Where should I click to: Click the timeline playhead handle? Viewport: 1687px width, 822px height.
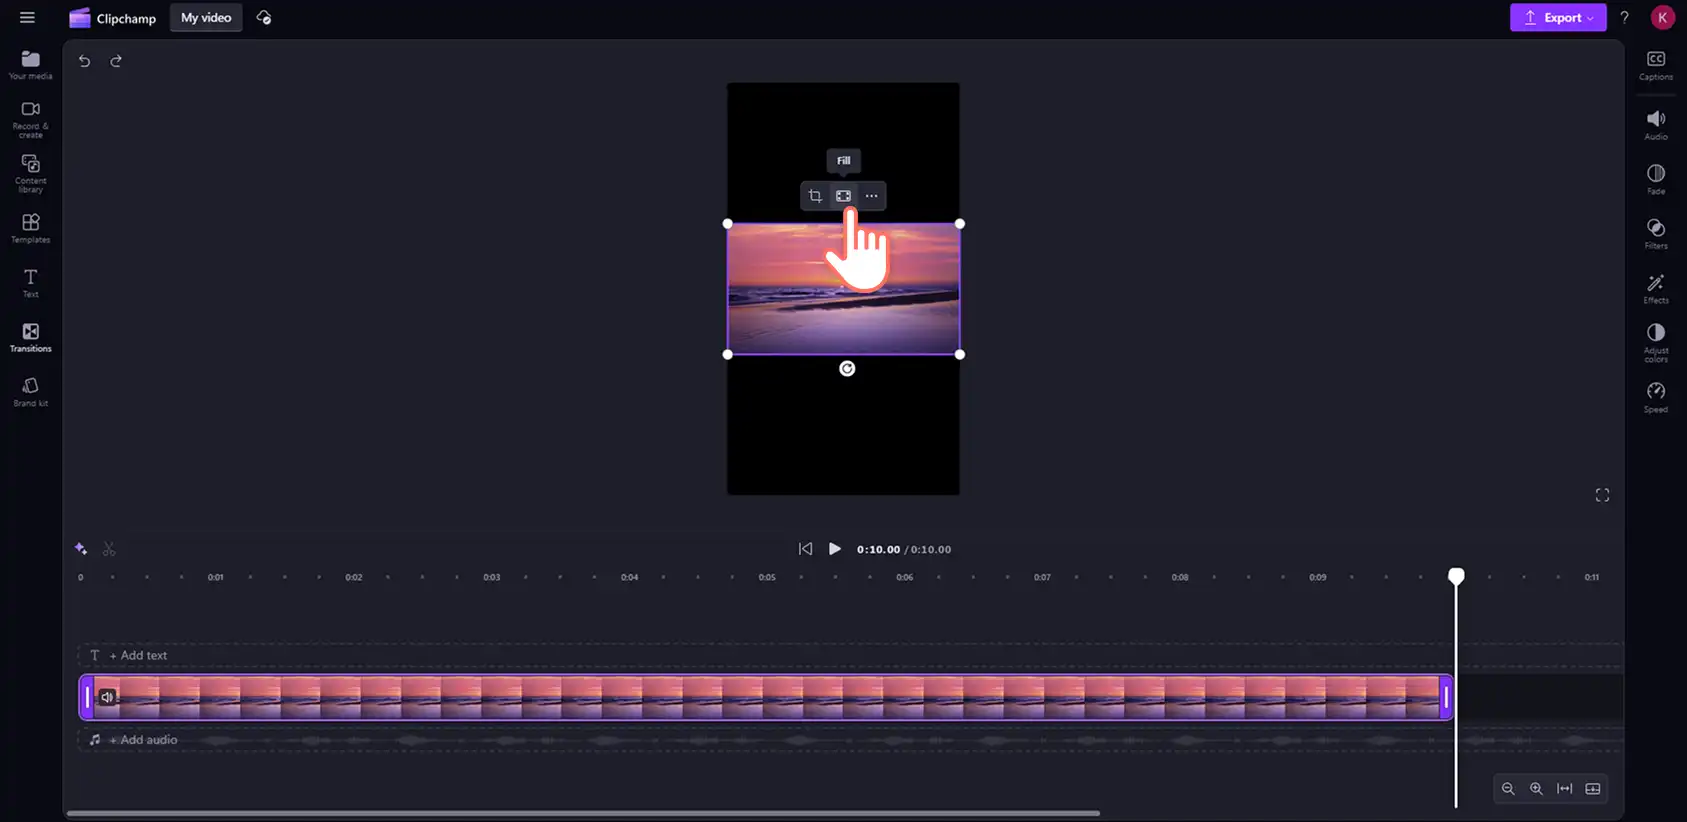[x=1456, y=576]
